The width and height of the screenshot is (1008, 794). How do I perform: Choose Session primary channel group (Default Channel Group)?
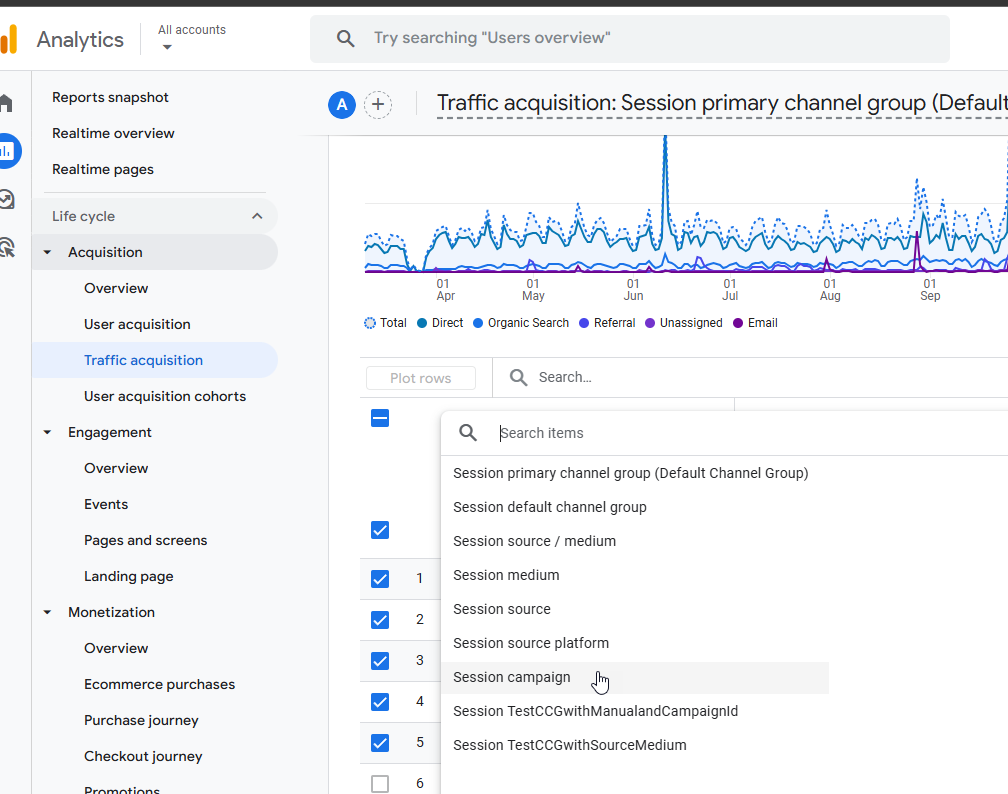point(631,473)
